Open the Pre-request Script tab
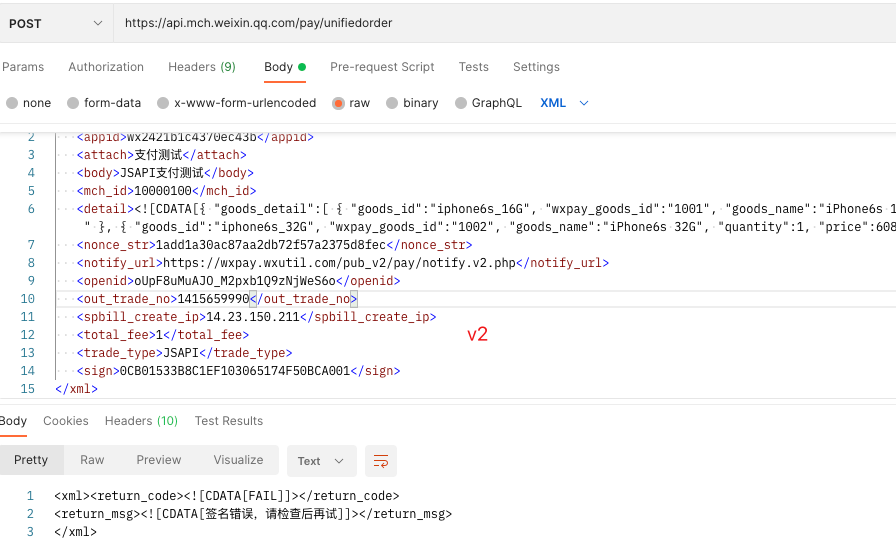 tap(382, 67)
